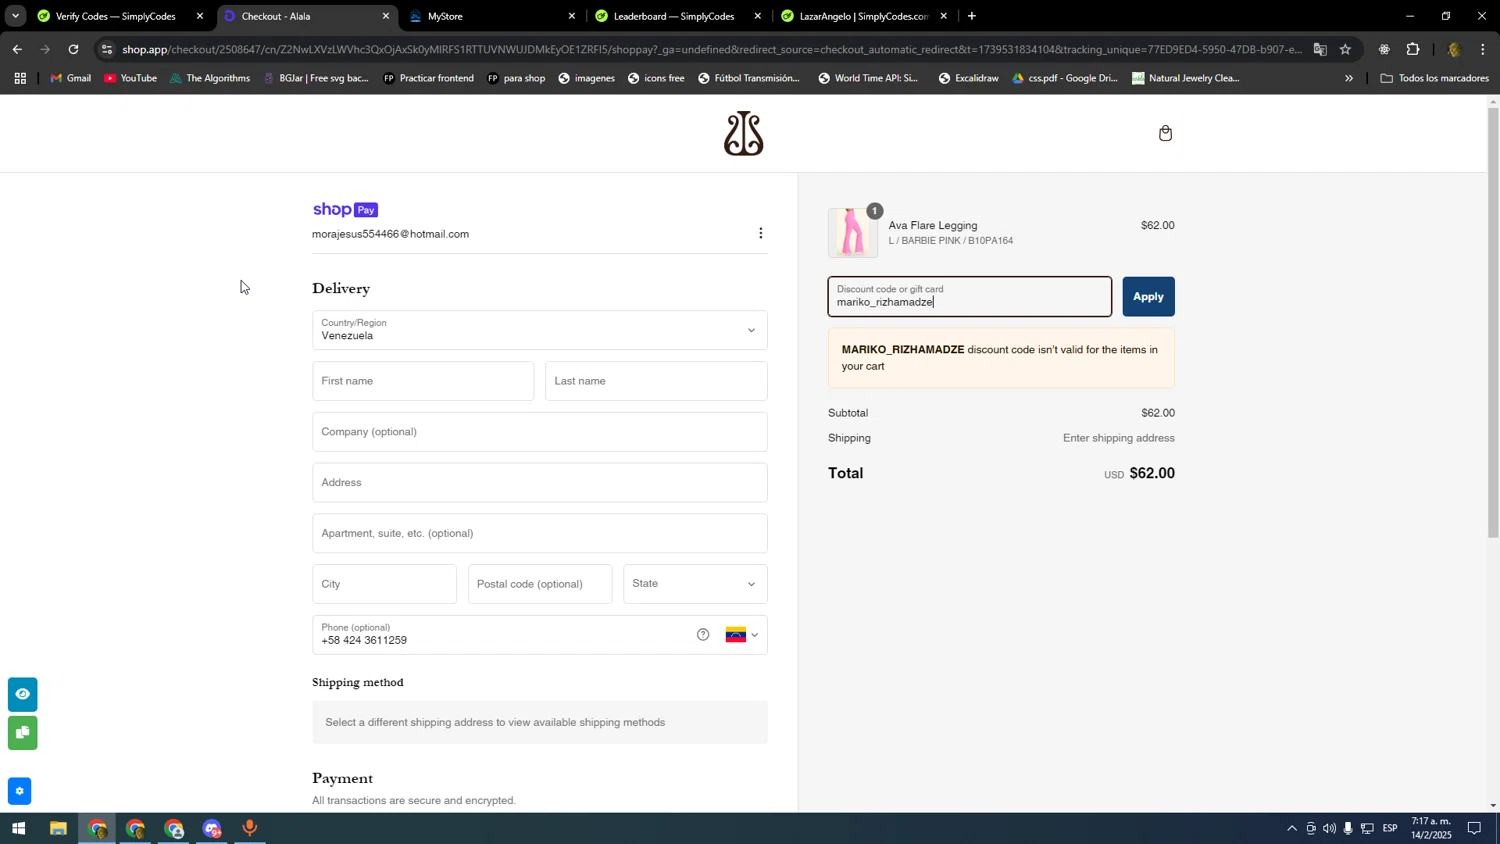Open the World Time API bookmark

click(868, 78)
